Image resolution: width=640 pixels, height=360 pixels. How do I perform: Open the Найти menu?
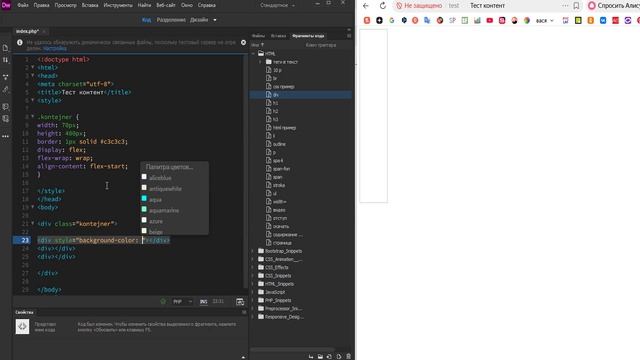click(x=144, y=5)
